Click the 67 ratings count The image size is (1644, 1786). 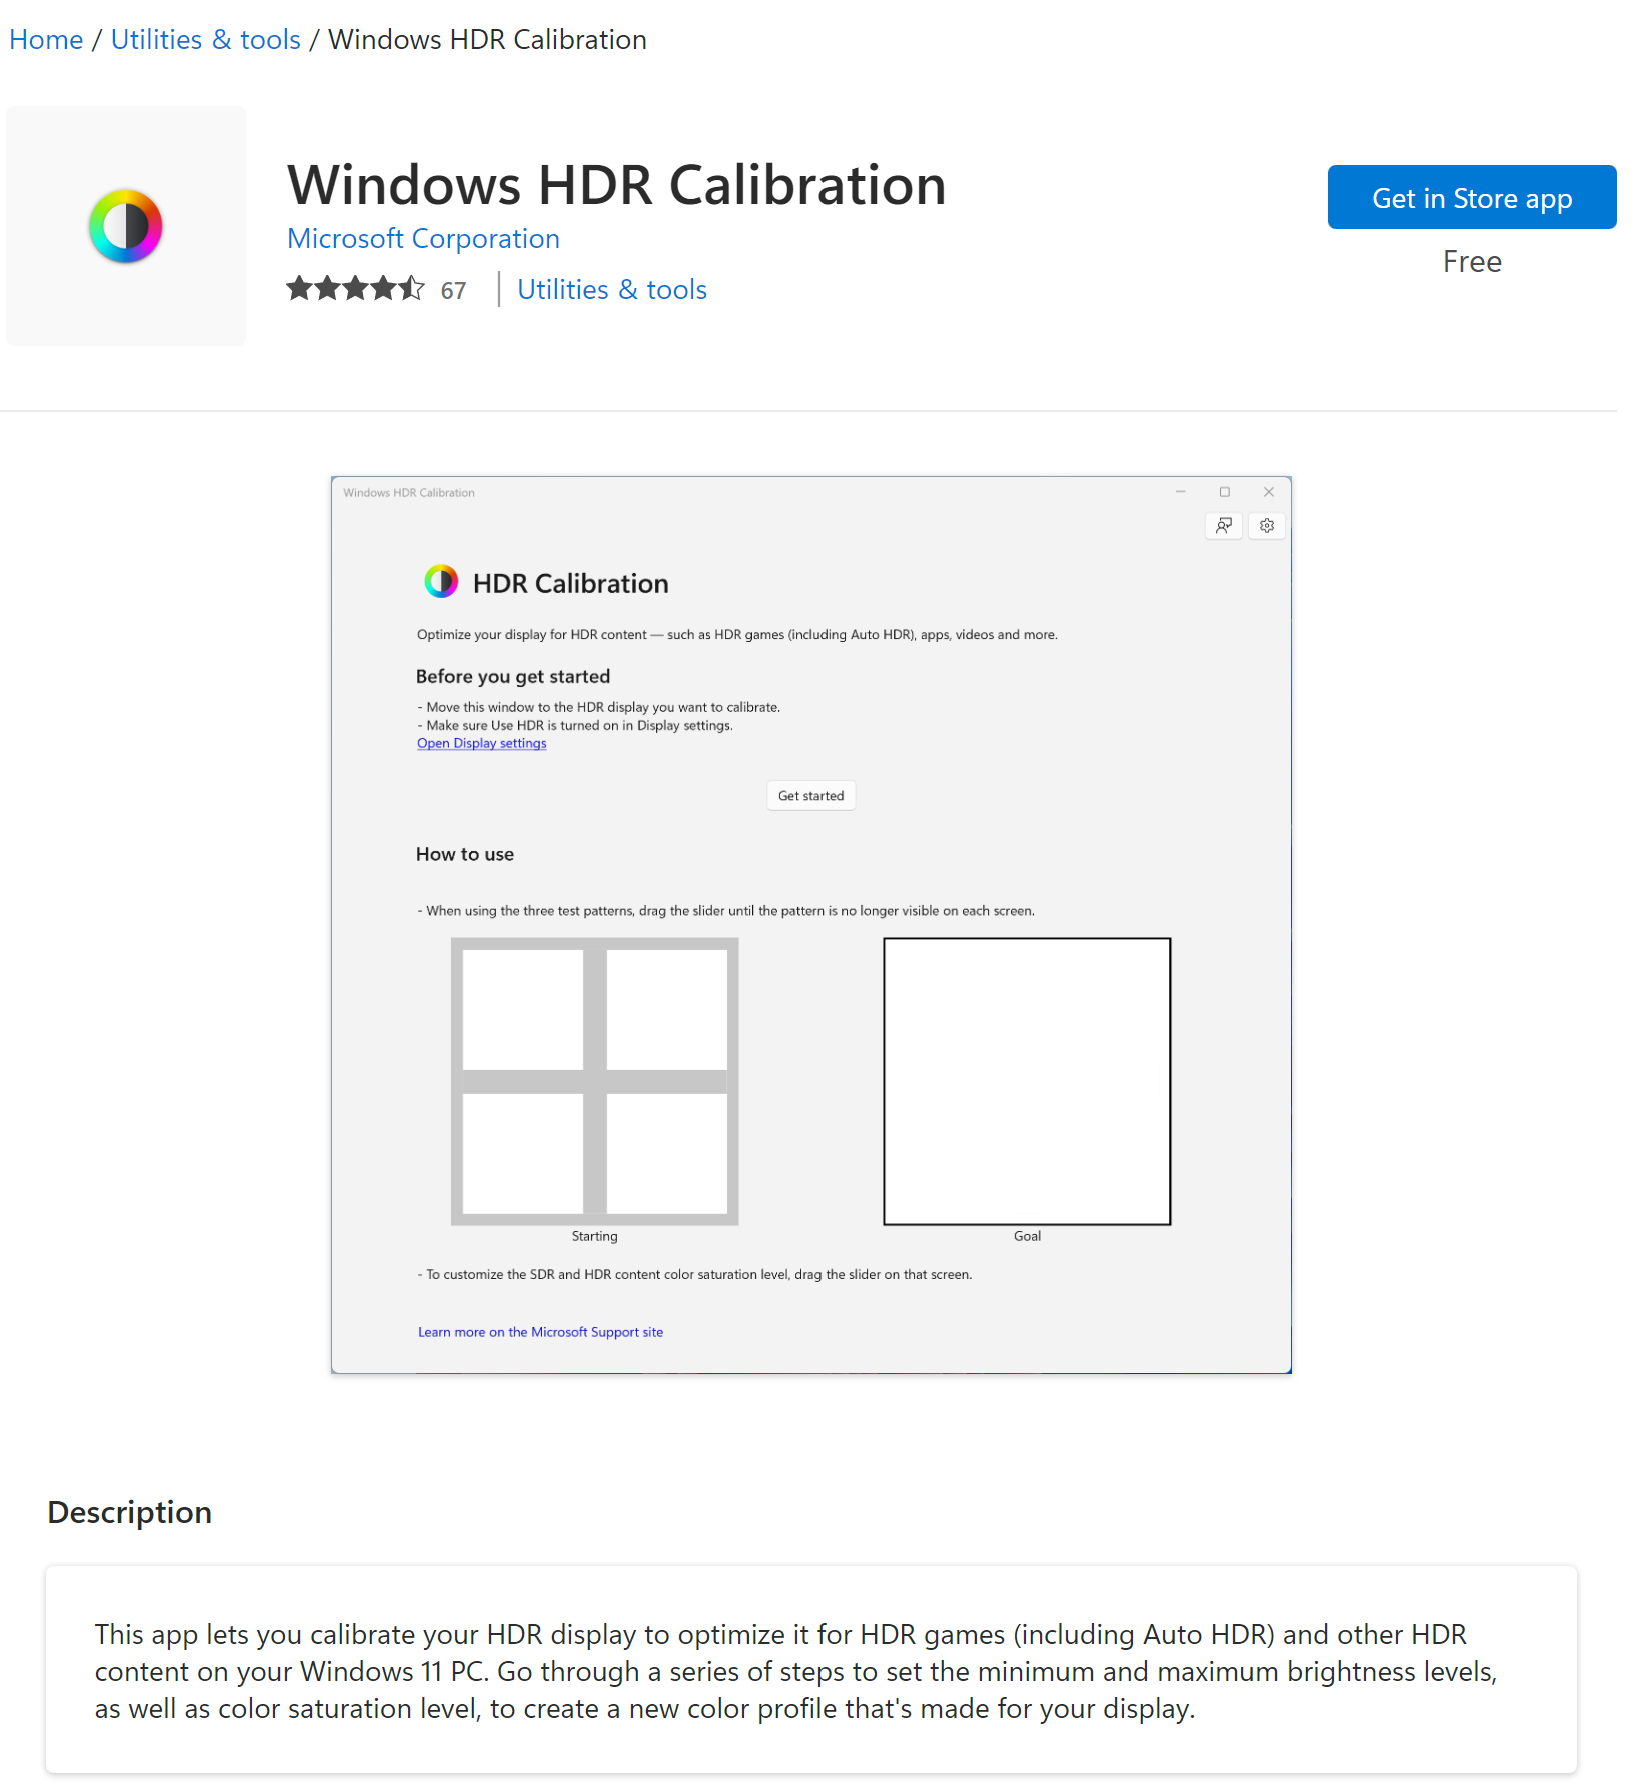click(453, 291)
